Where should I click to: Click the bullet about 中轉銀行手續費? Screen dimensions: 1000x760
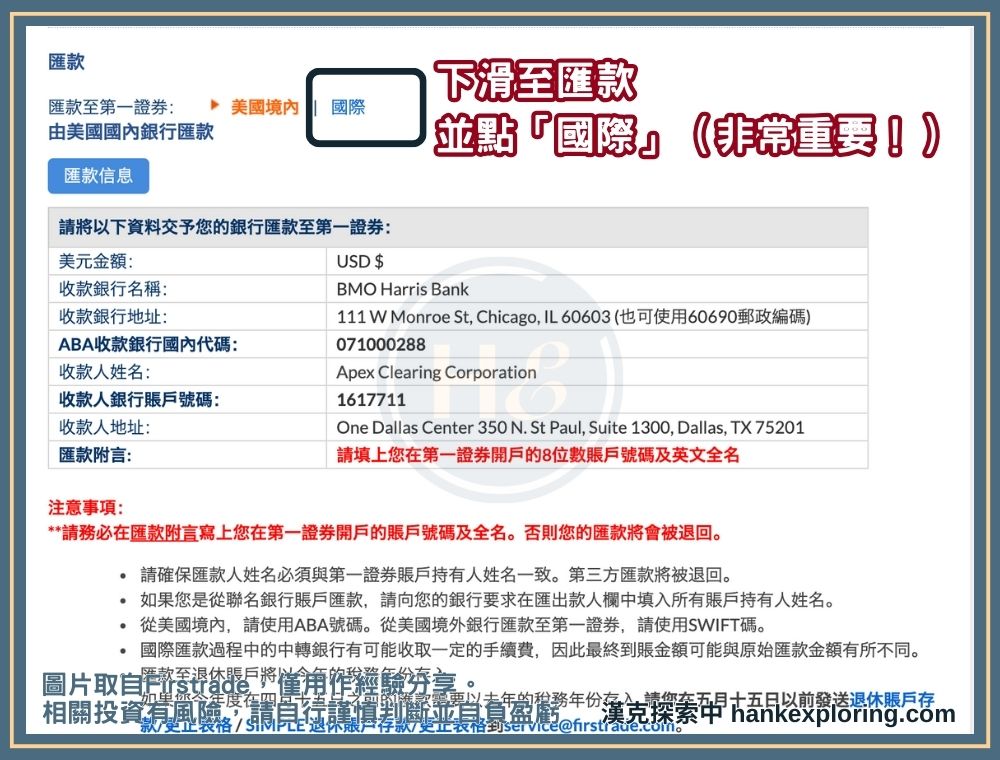coord(532,650)
